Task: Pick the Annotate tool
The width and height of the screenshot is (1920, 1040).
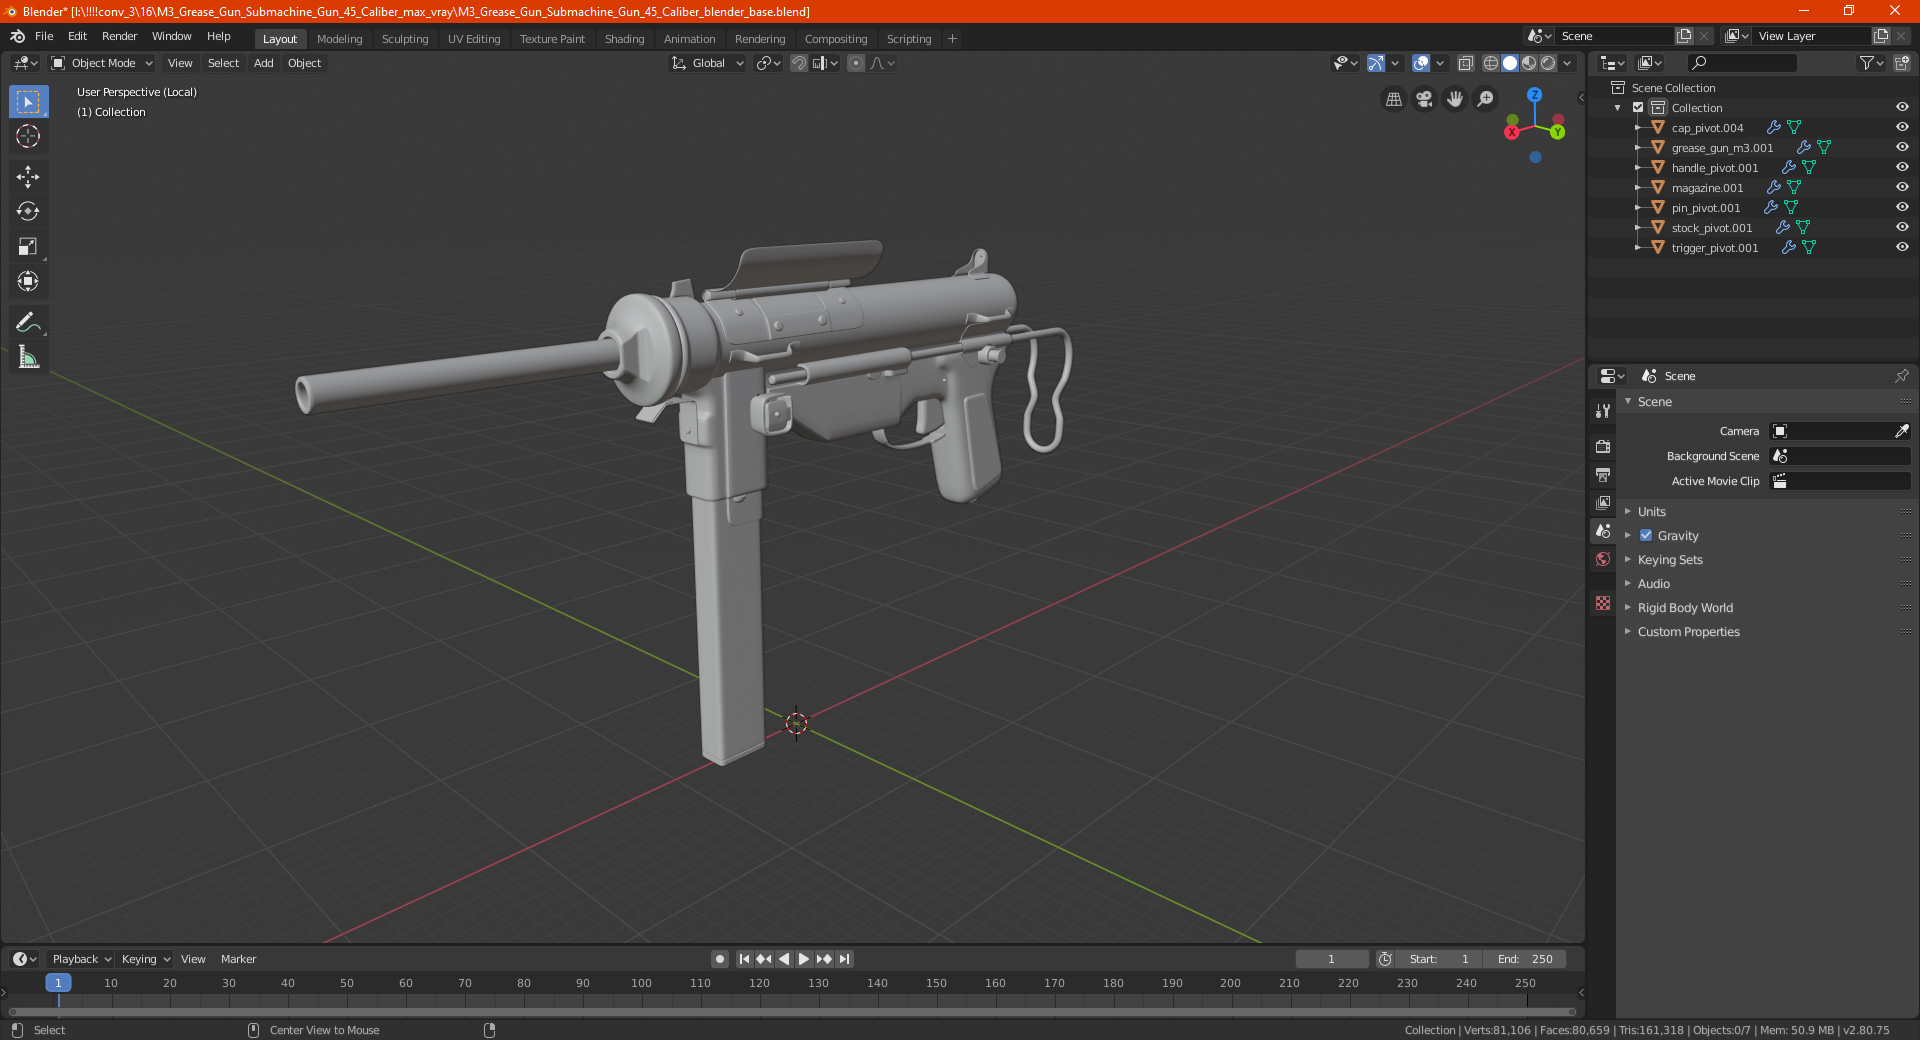Action: [x=28, y=322]
